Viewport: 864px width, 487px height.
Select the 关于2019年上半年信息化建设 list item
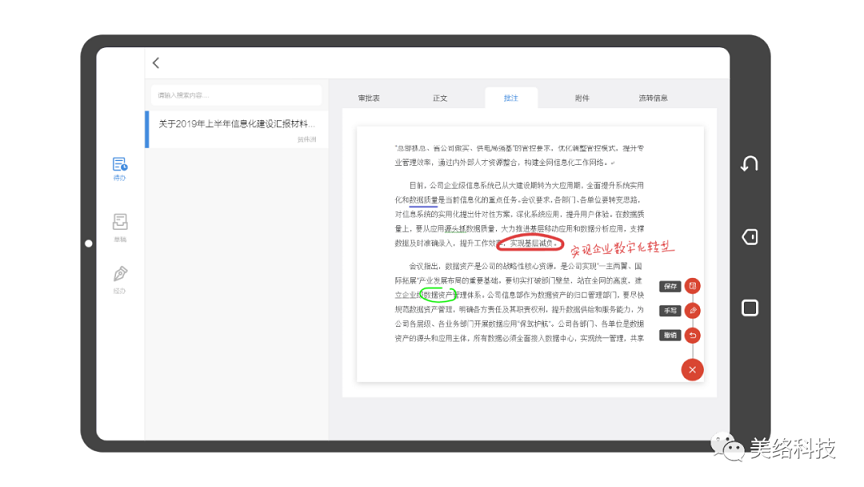point(237,129)
